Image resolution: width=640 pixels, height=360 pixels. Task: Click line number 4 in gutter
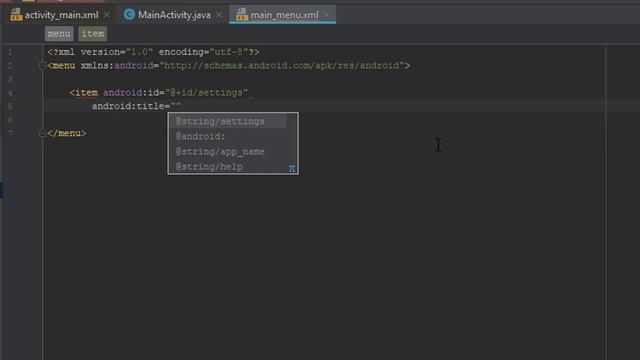click(10, 93)
